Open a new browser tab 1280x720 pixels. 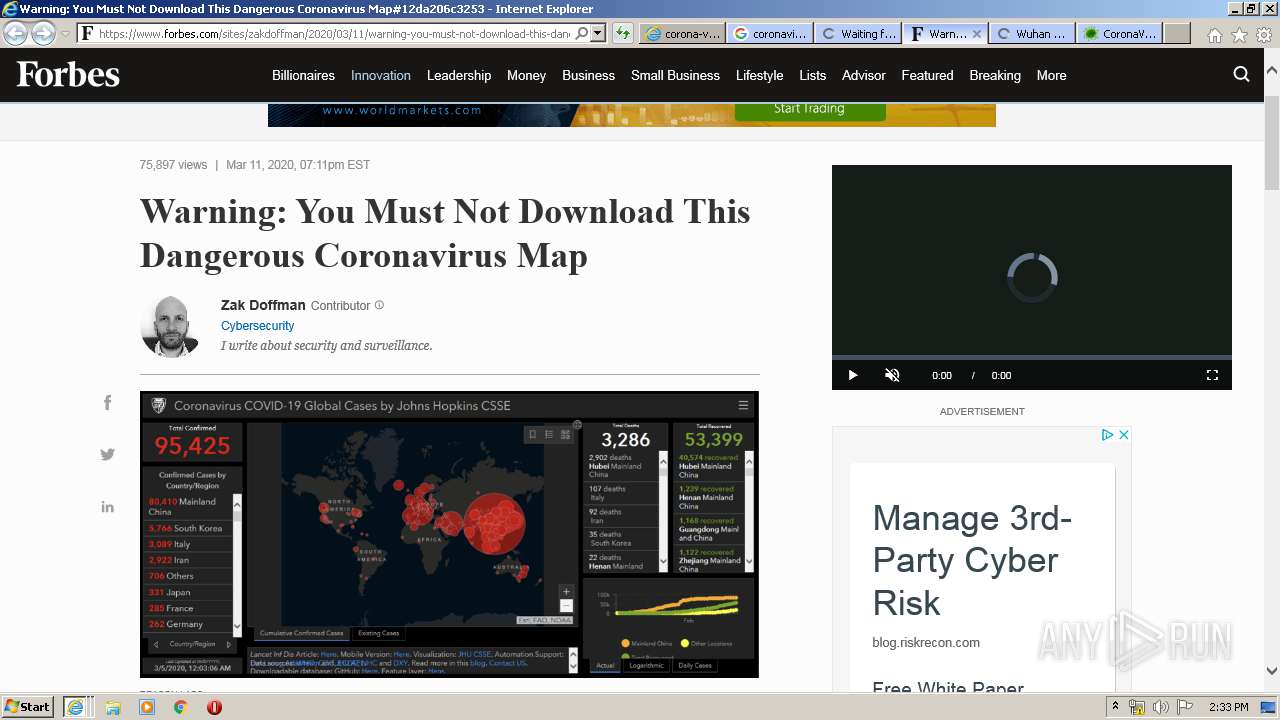tap(1177, 33)
